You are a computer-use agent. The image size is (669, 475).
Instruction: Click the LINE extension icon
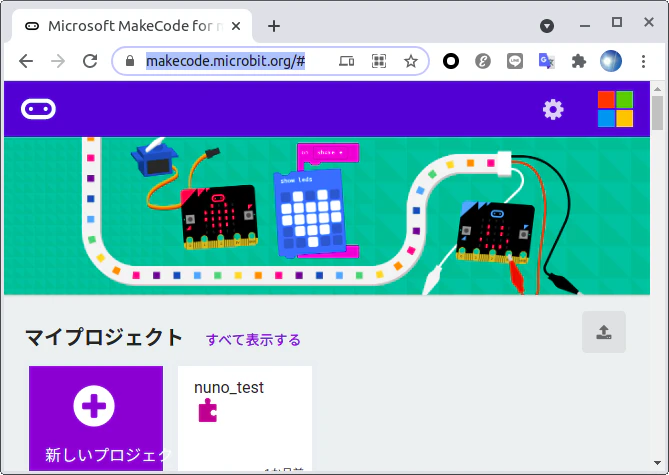515,61
